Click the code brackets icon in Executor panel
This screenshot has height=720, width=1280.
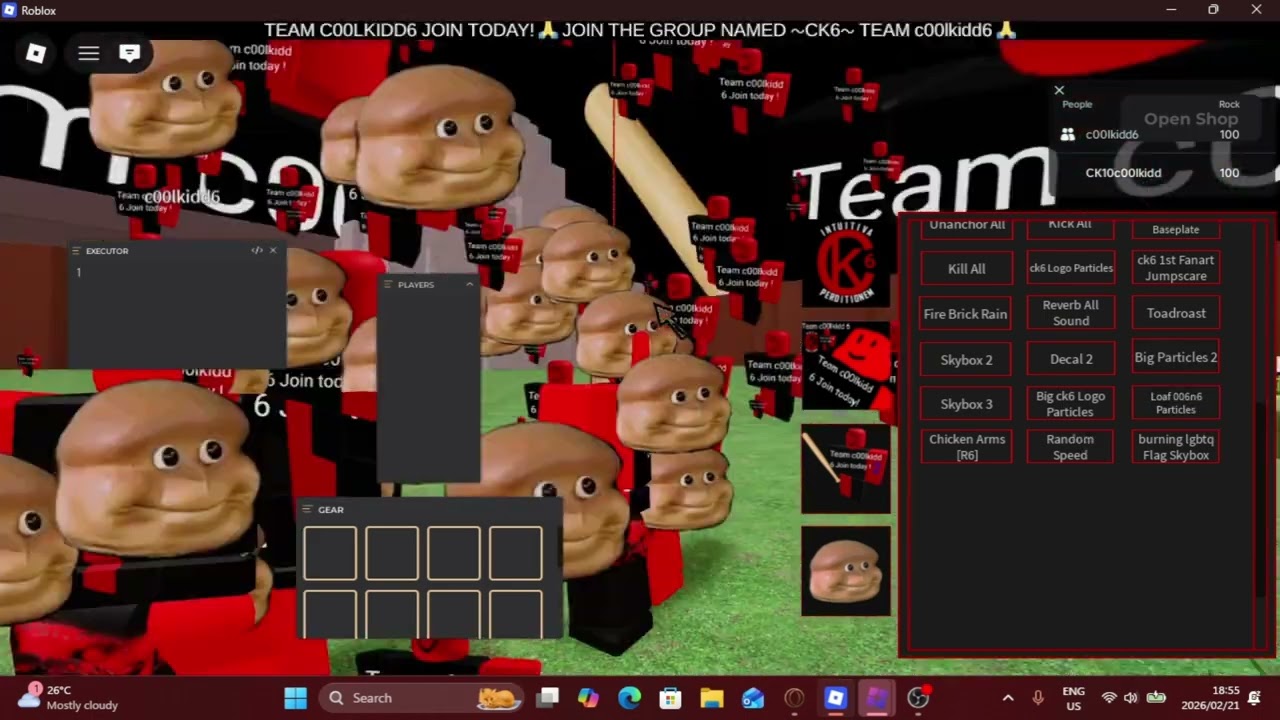tap(257, 250)
